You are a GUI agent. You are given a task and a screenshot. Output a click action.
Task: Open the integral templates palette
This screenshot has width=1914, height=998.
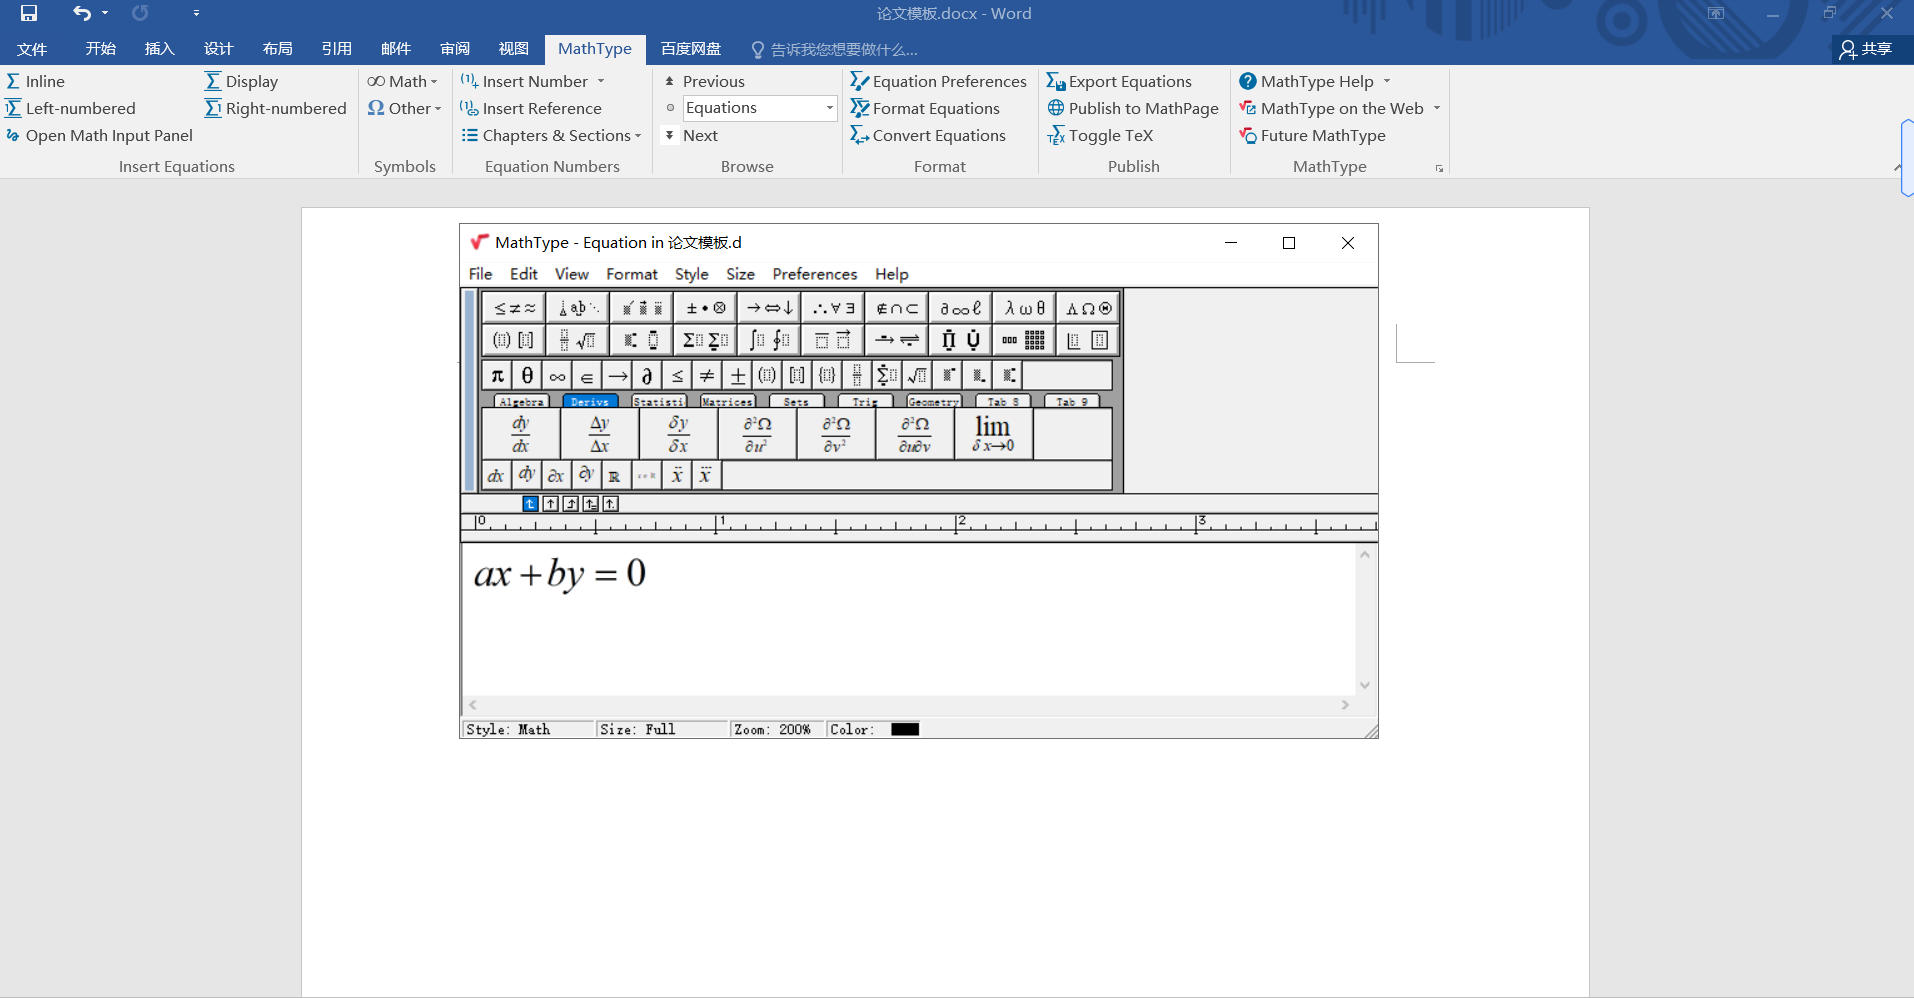pos(769,340)
